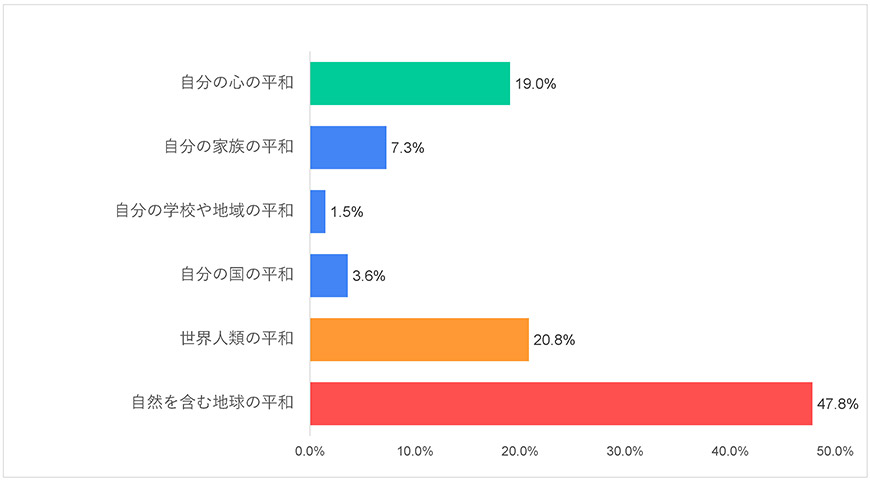This screenshot has width=870, height=481.
Task: Select the blue 自分の家族の平和 bar
Action: (x=348, y=147)
